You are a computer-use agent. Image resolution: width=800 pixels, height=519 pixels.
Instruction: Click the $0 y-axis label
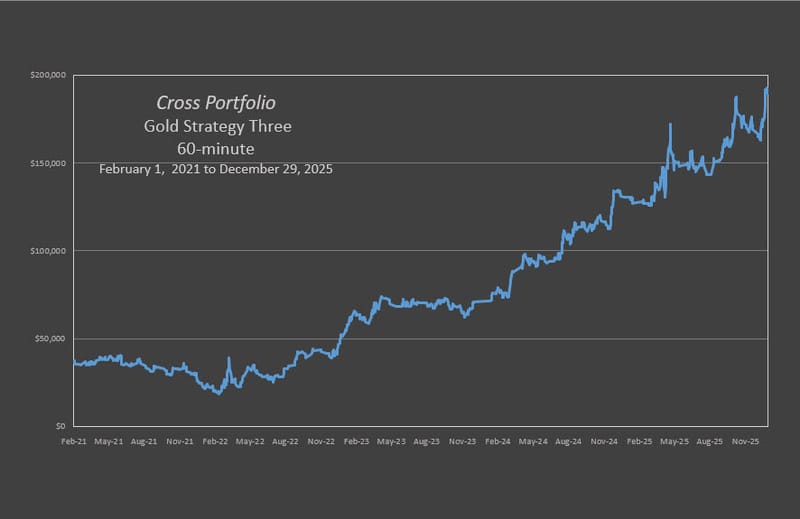(60, 426)
